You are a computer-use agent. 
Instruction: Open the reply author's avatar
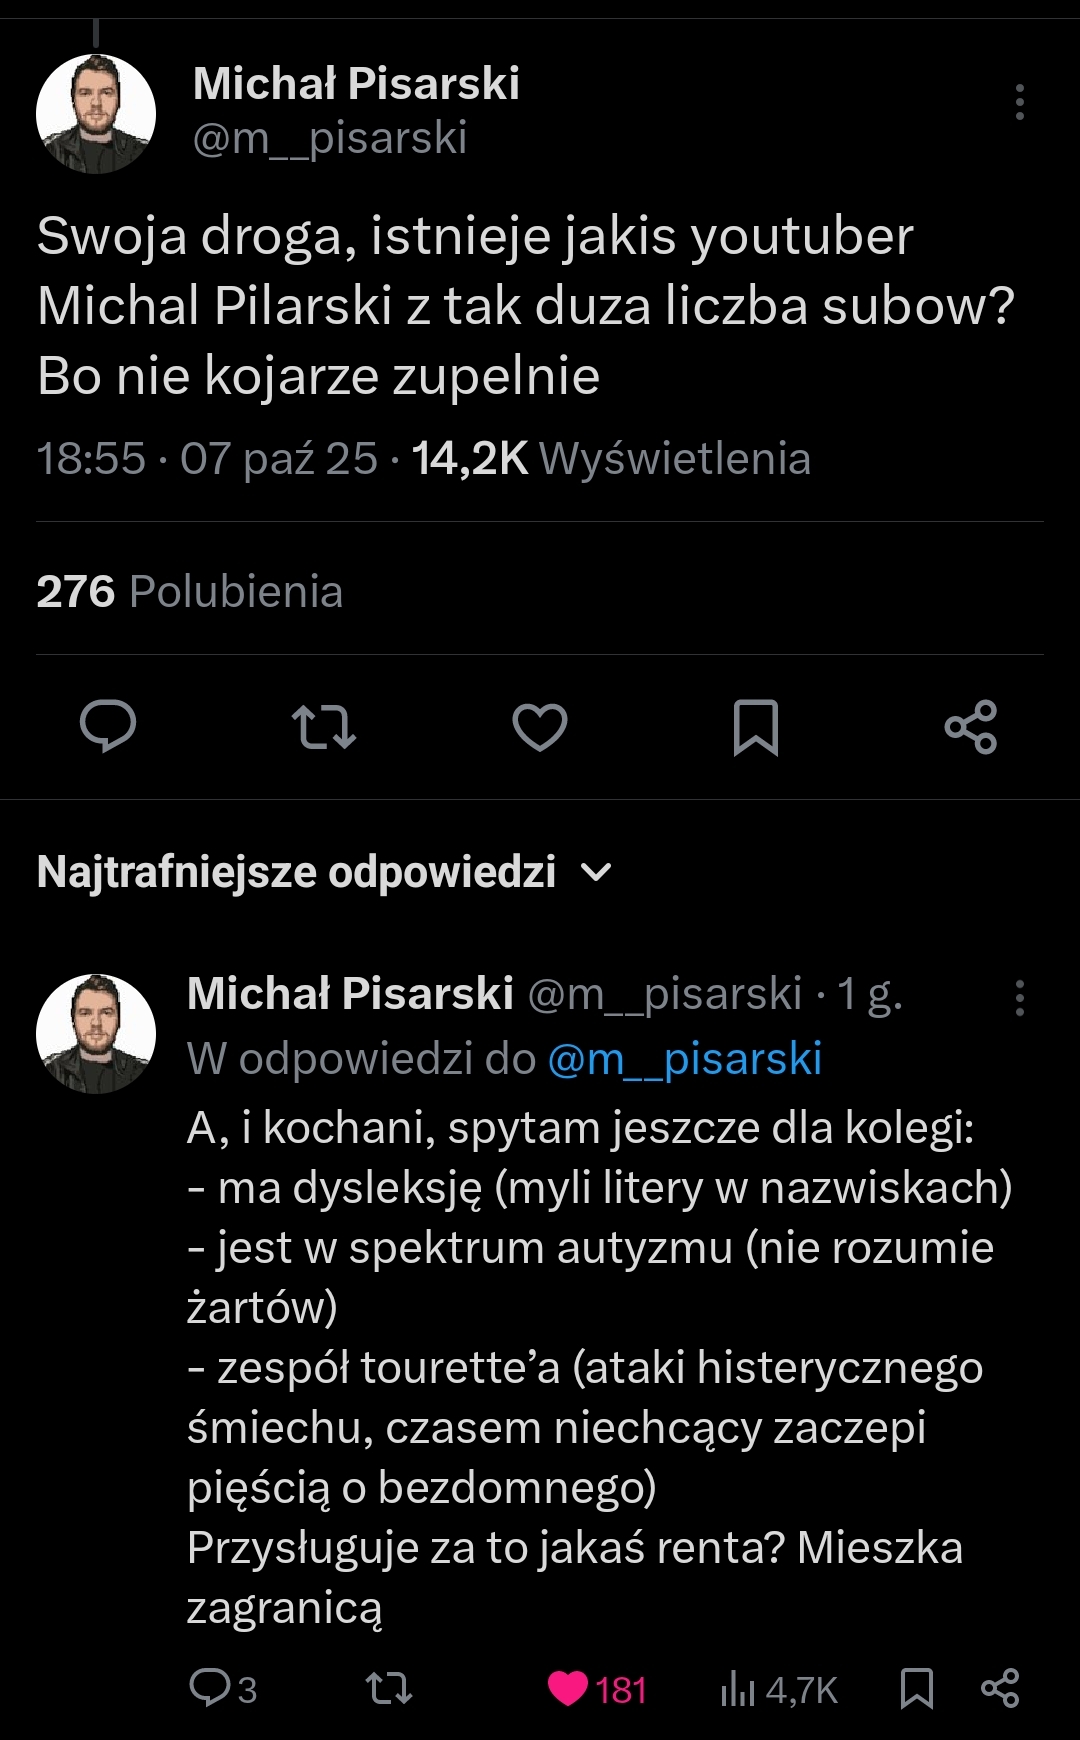(x=96, y=1034)
